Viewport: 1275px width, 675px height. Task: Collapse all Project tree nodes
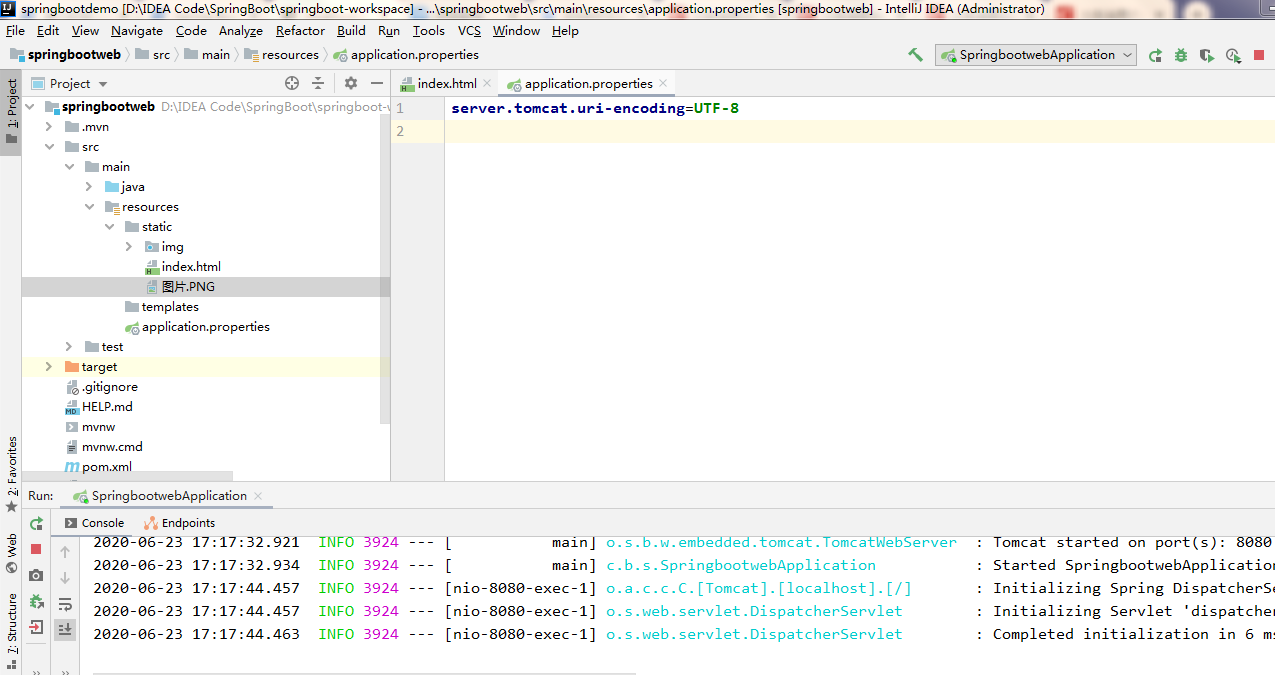point(318,83)
